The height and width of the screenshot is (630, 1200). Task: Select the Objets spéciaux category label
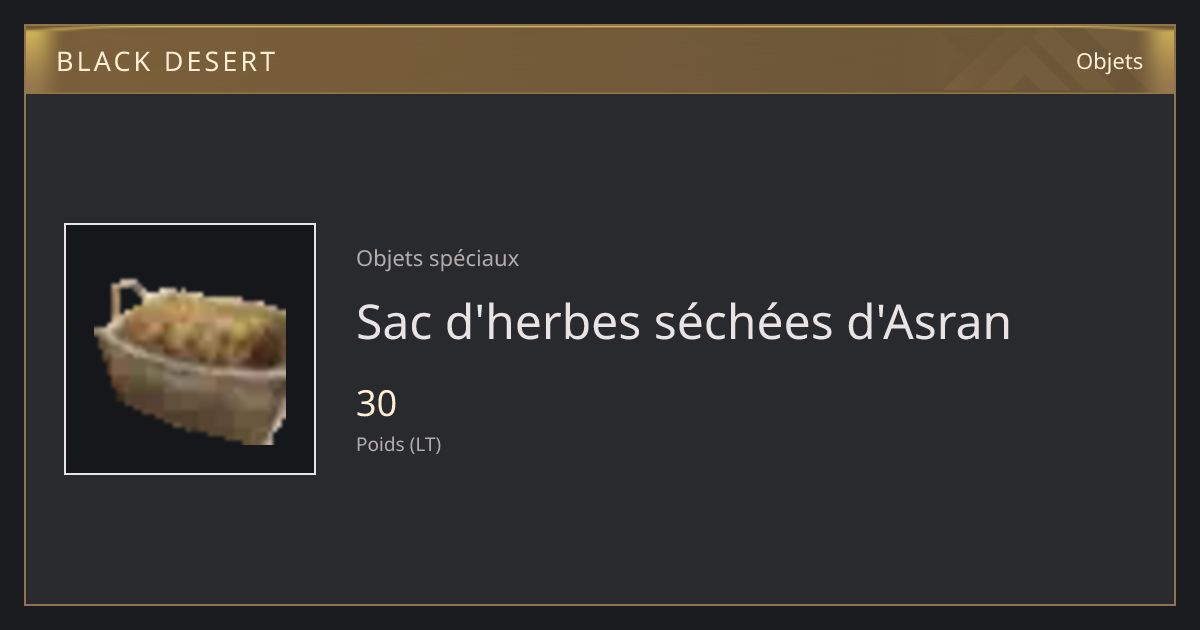[x=437, y=259]
